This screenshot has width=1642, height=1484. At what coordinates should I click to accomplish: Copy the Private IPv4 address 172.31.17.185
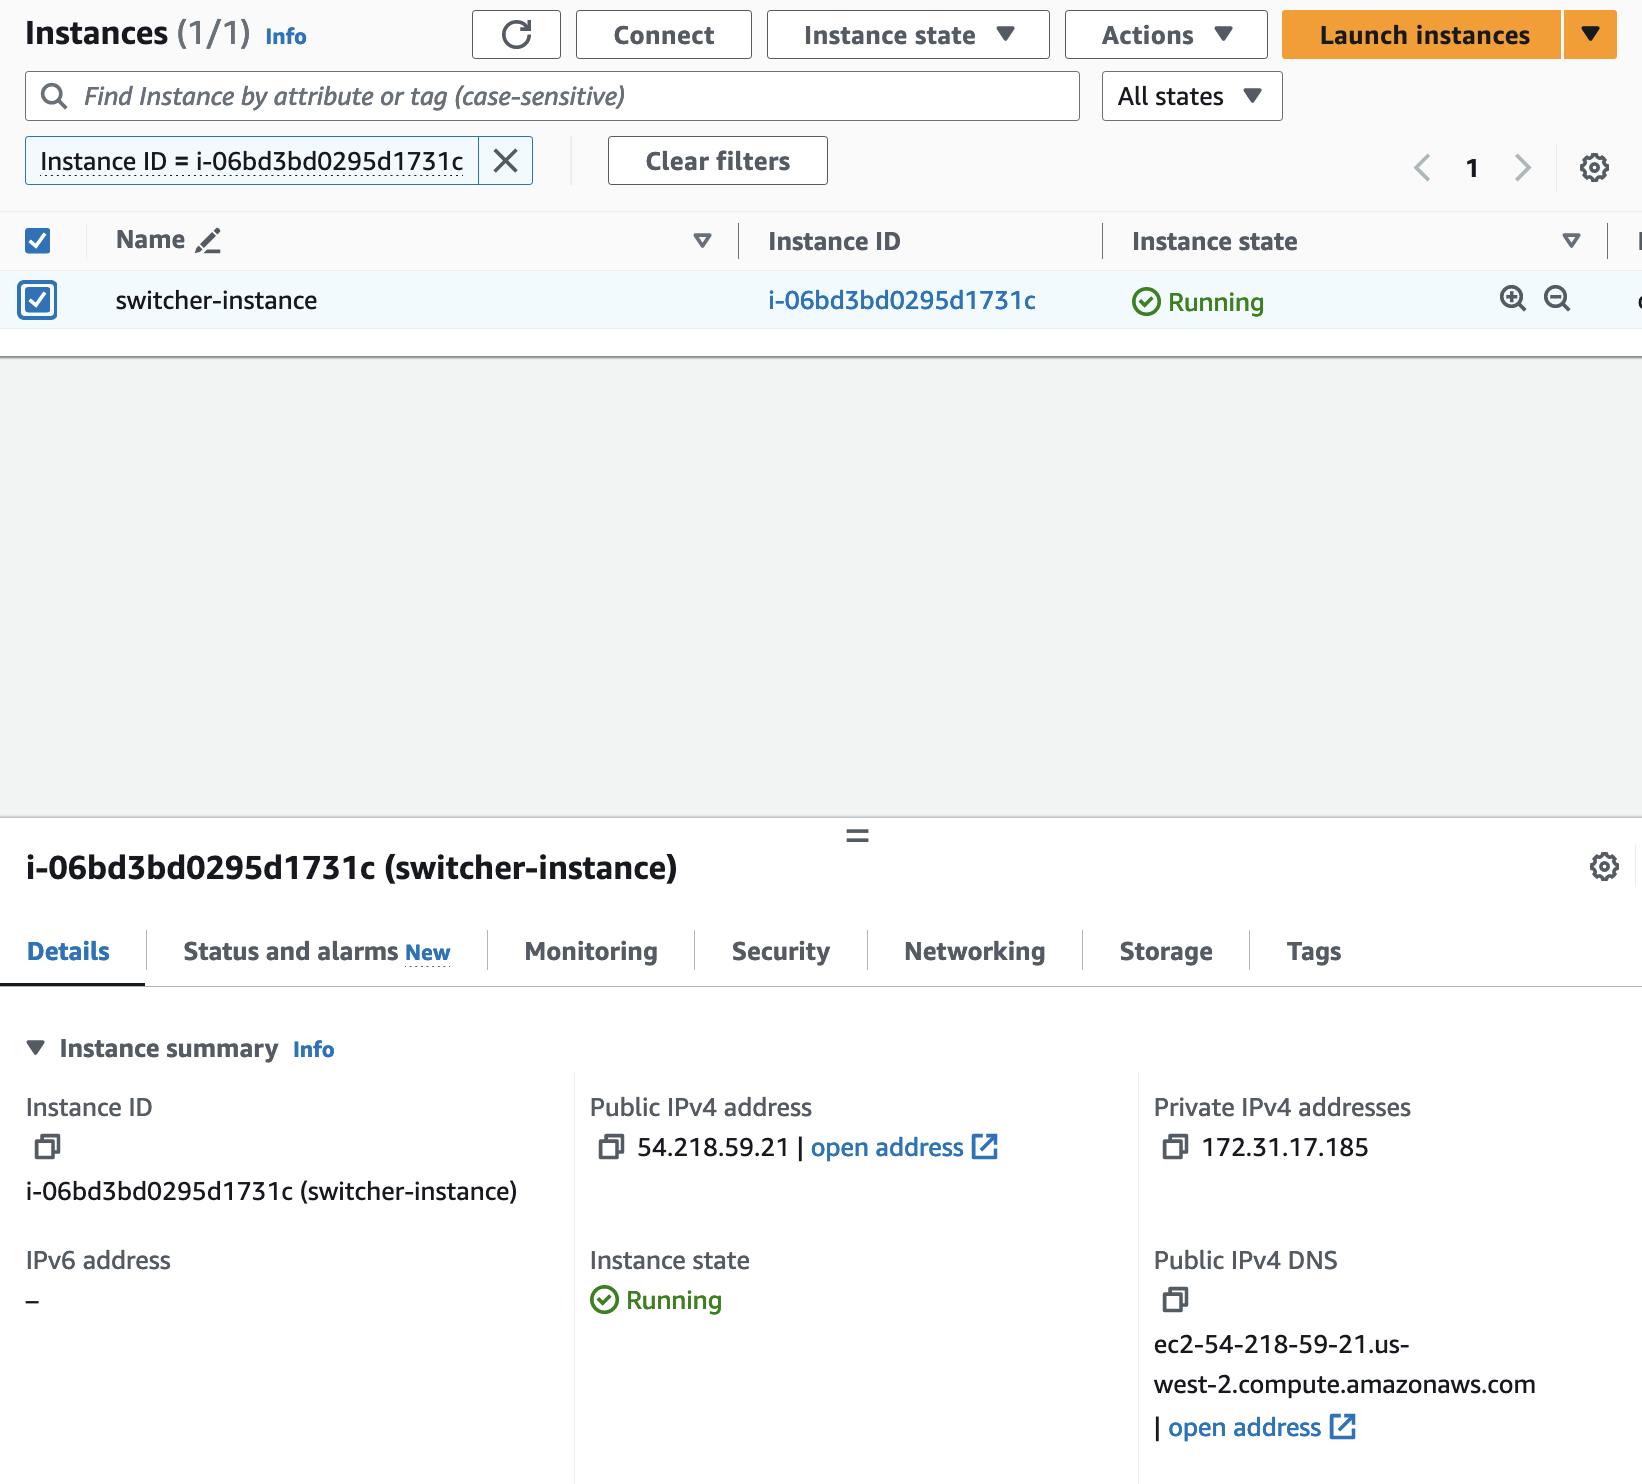(x=1175, y=1147)
